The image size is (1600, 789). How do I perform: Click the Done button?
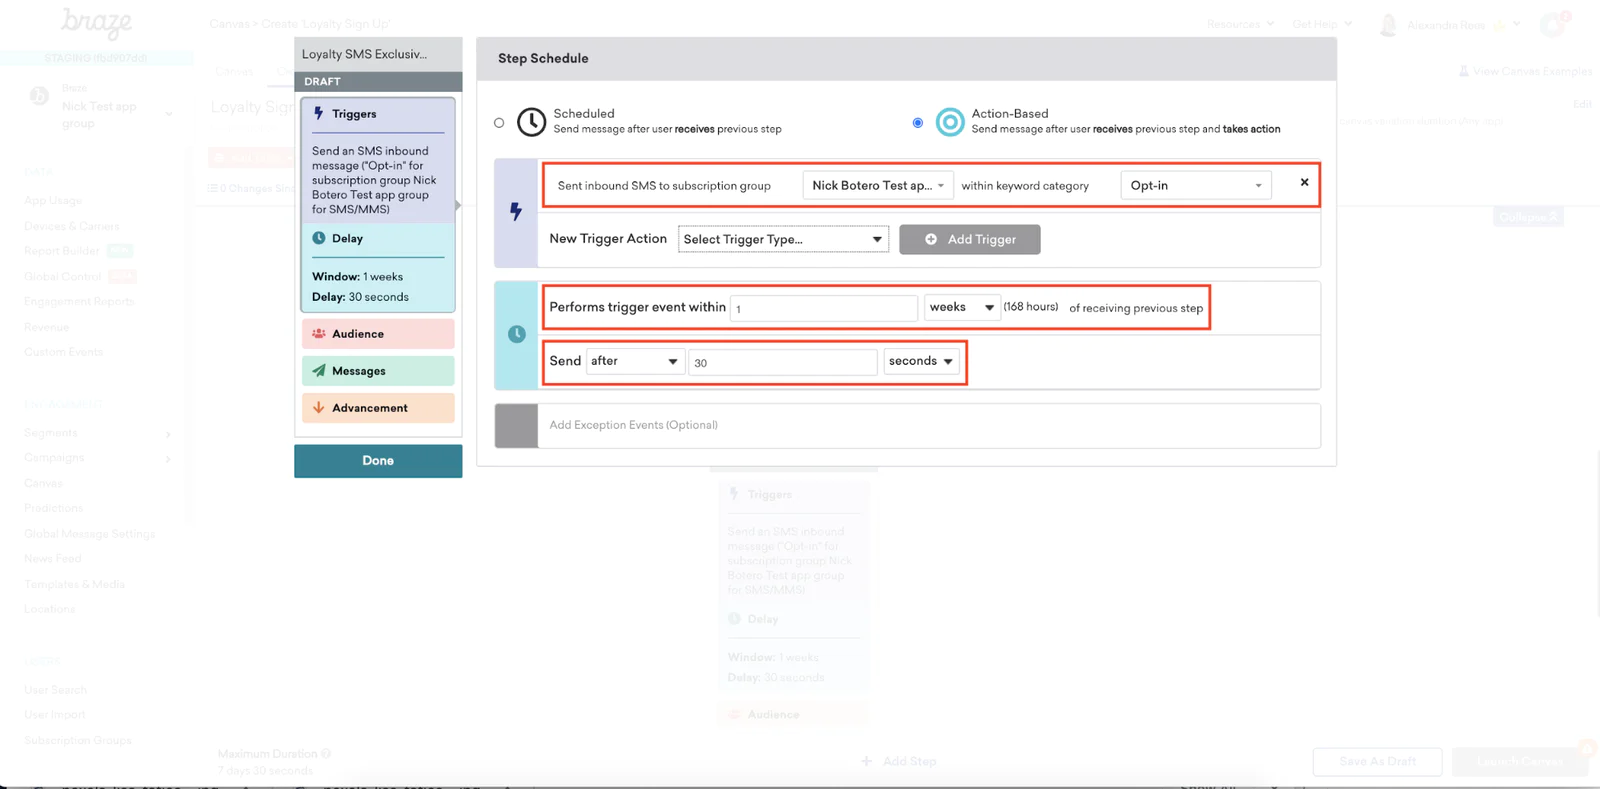(378, 461)
